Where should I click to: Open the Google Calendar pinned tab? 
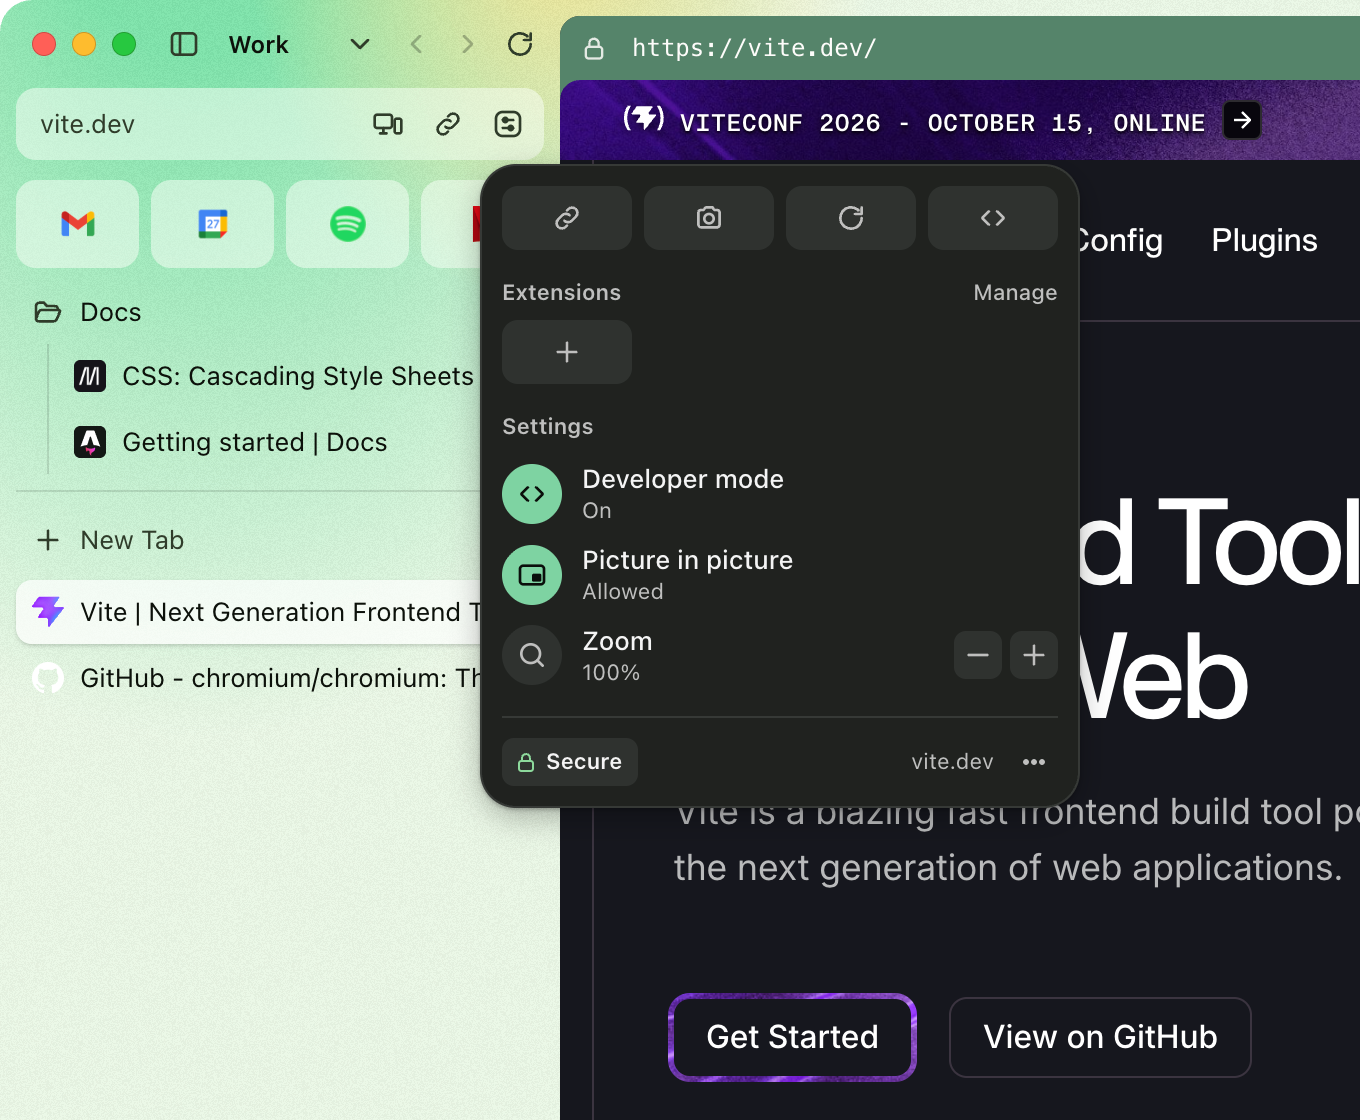click(x=213, y=224)
